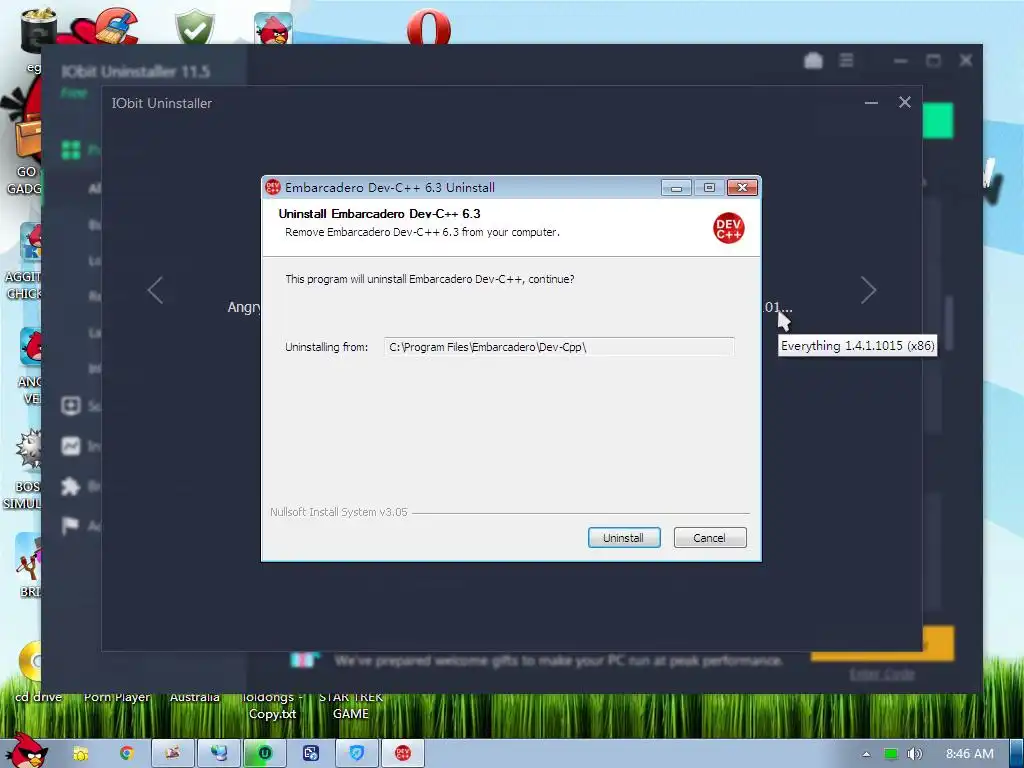Viewport: 1024px width, 768px height.
Task: Open Google Chrome from the taskbar
Action: tap(126, 754)
